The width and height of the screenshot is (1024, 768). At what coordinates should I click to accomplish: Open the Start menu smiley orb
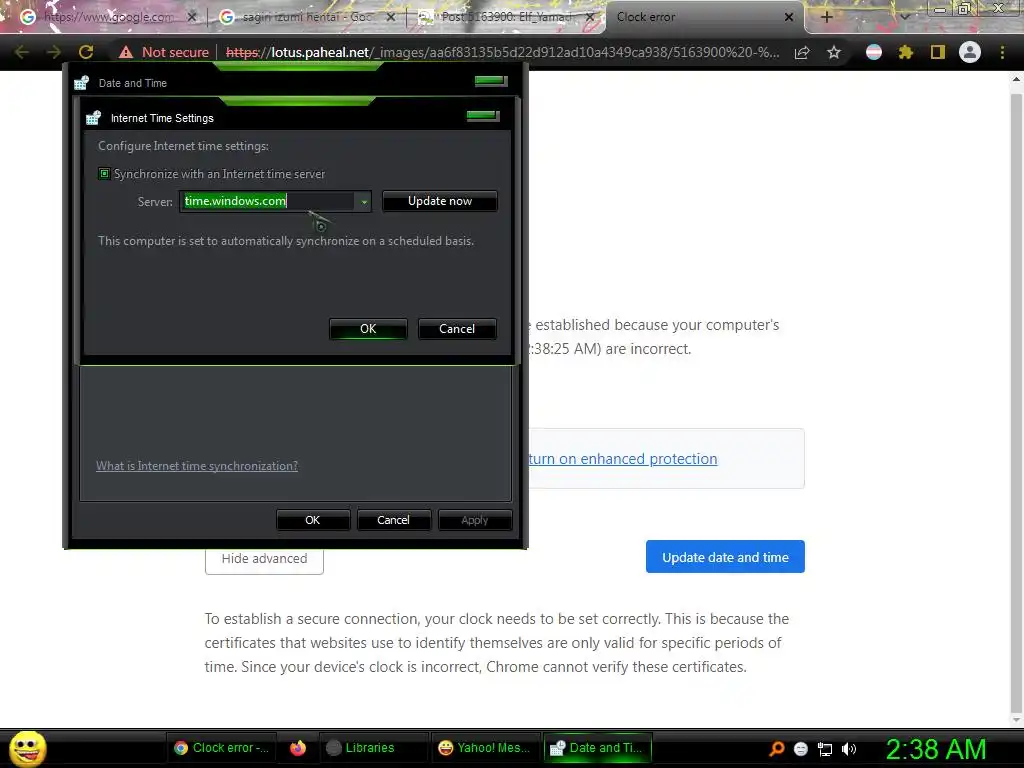[27, 748]
